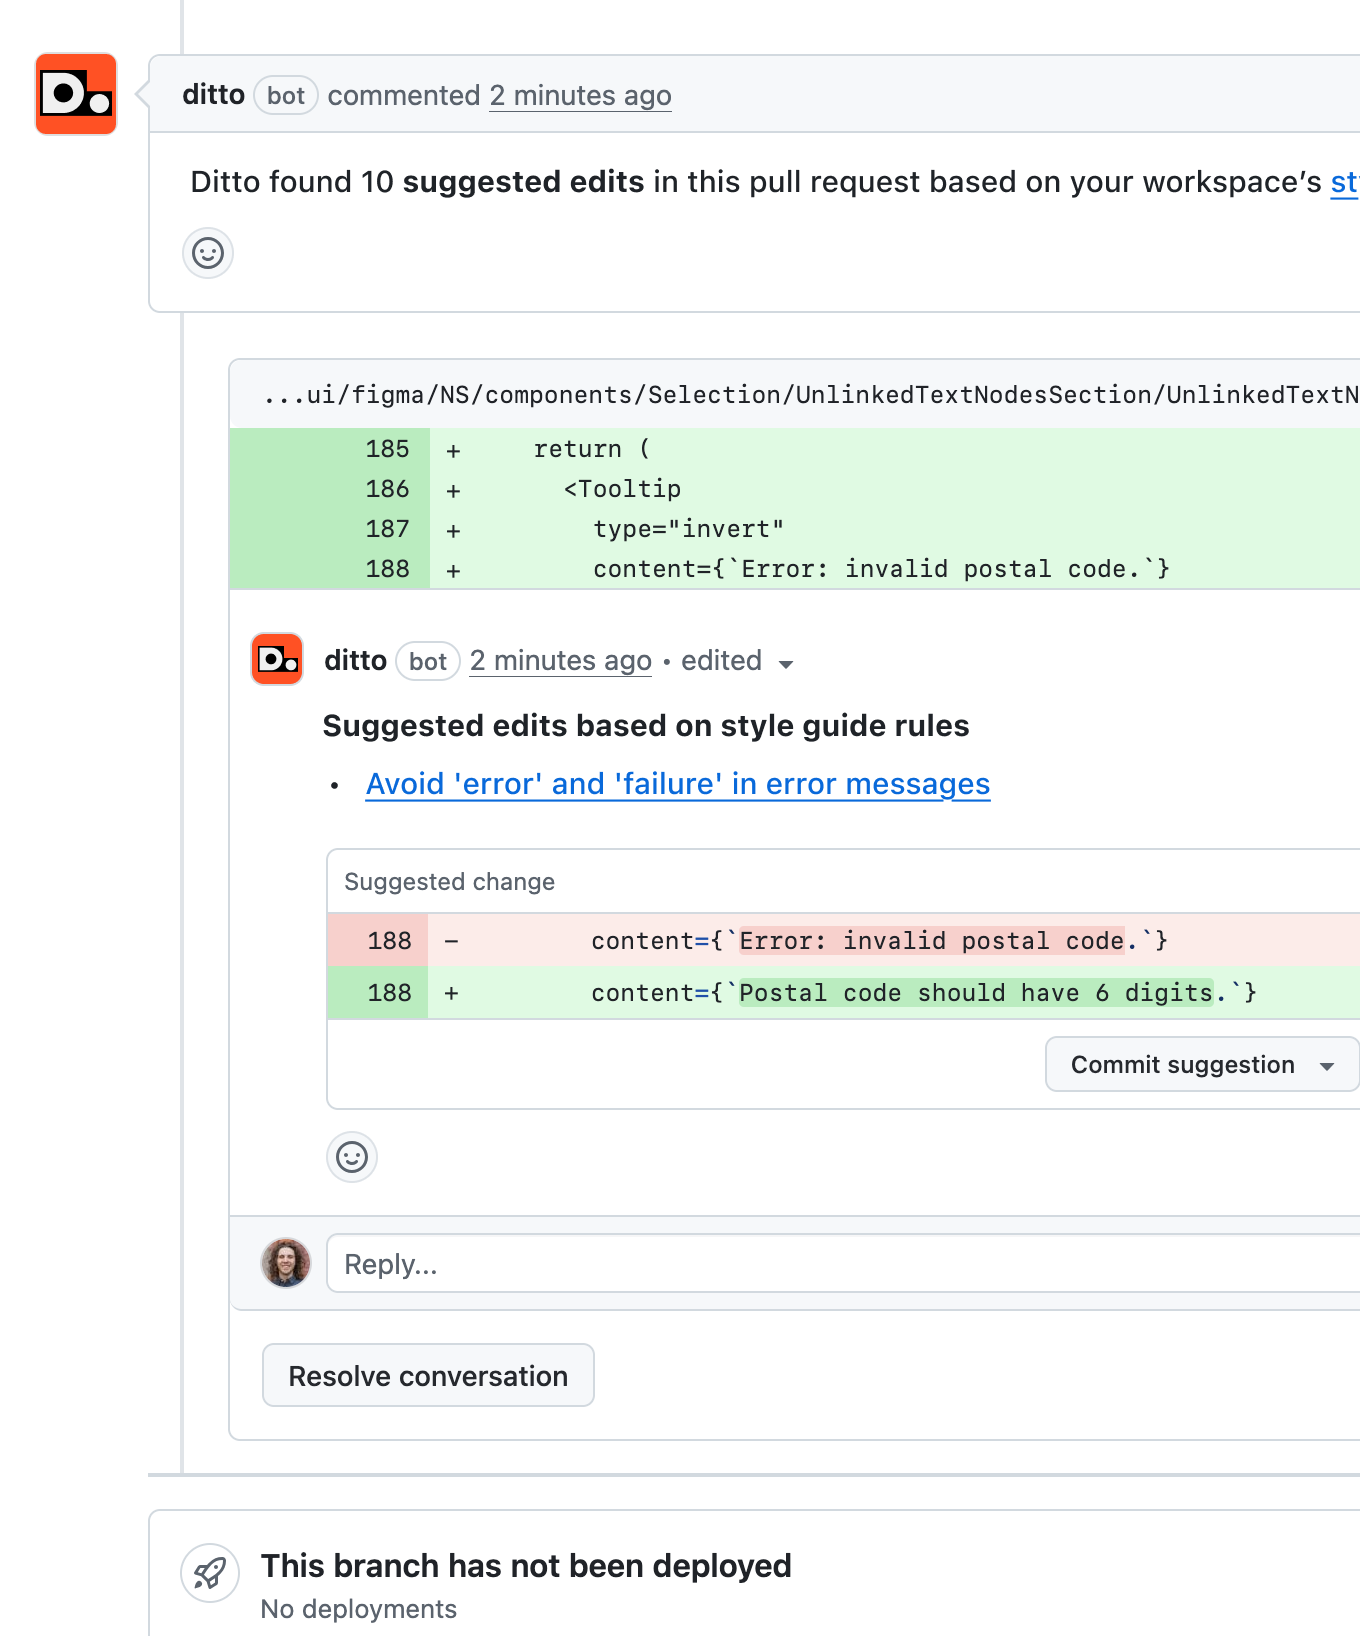This screenshot has height=1636, width=1360.
Task: Click the 'Suggested change' header text
Action: 450,882
